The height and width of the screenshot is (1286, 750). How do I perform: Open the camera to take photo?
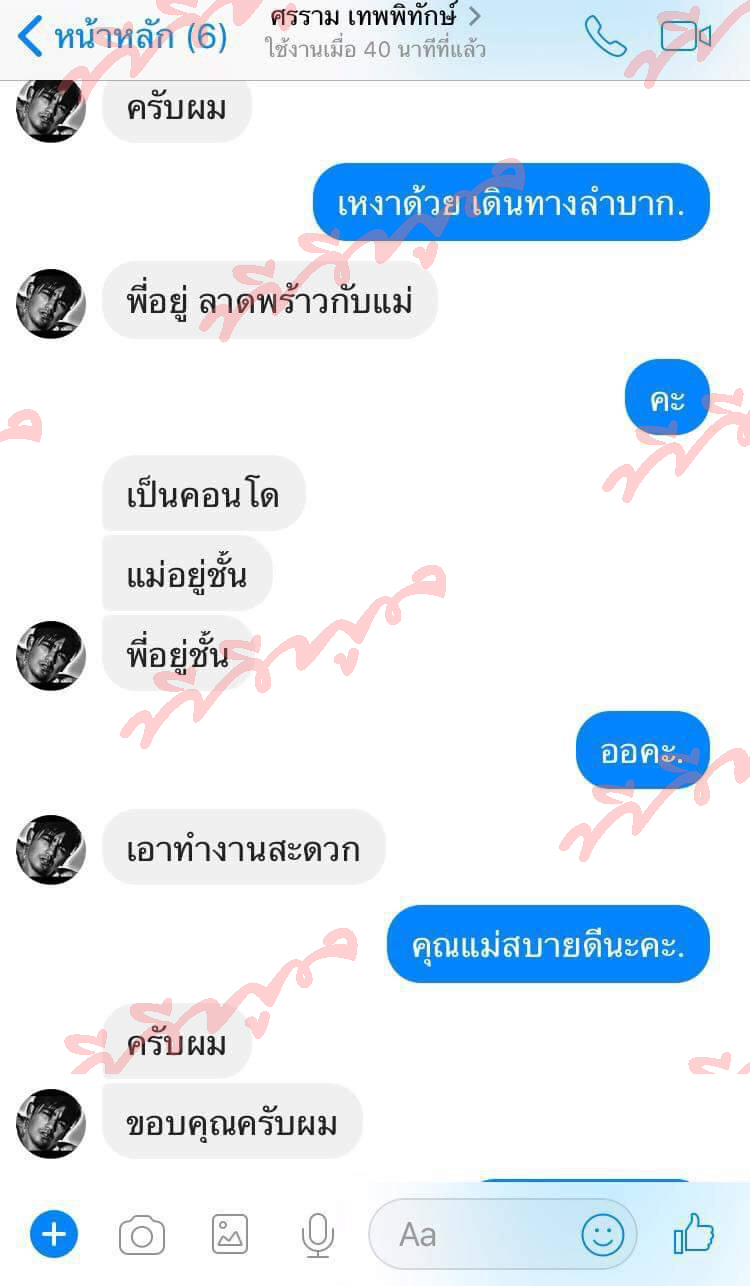[x=142, y=1236]
